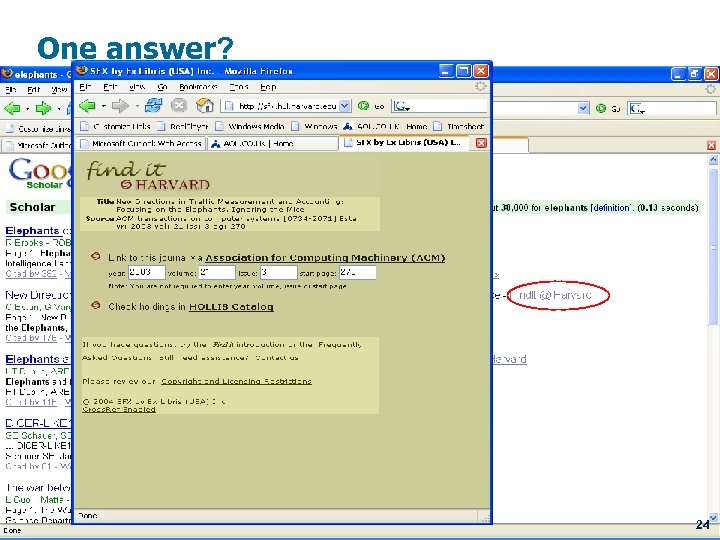720x540 pixels.
Task: Follow the Association for Computing Machinery (ACM) link
Action: tap(325, 258)
